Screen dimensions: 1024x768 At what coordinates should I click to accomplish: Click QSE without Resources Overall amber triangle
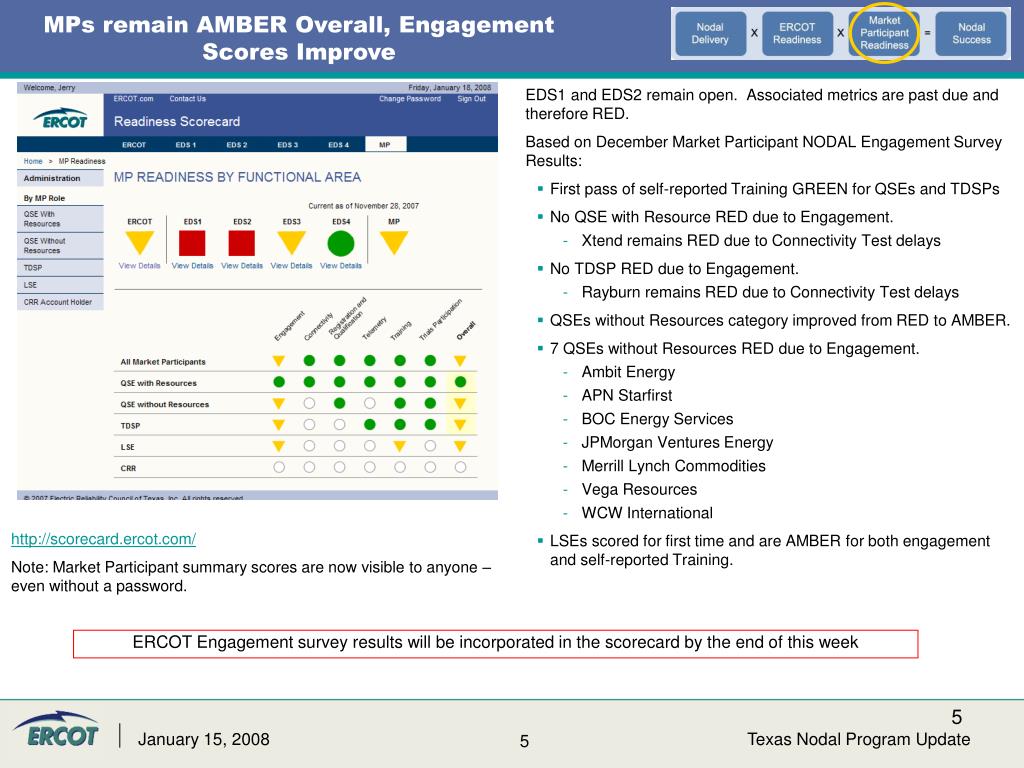coord(460,404)
